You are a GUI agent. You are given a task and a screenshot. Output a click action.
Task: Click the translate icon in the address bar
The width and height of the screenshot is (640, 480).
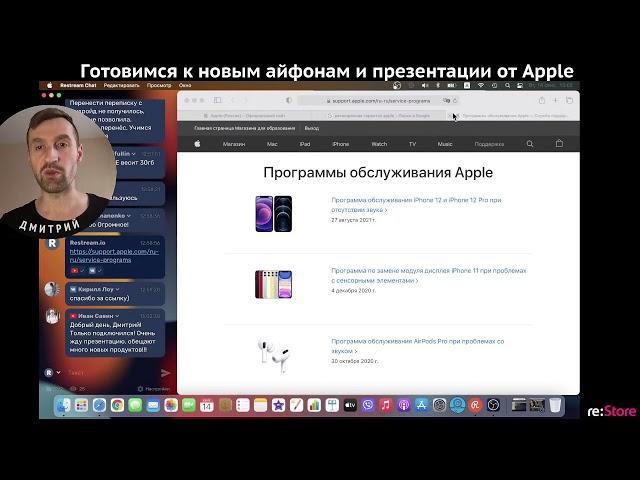(446, 100)
